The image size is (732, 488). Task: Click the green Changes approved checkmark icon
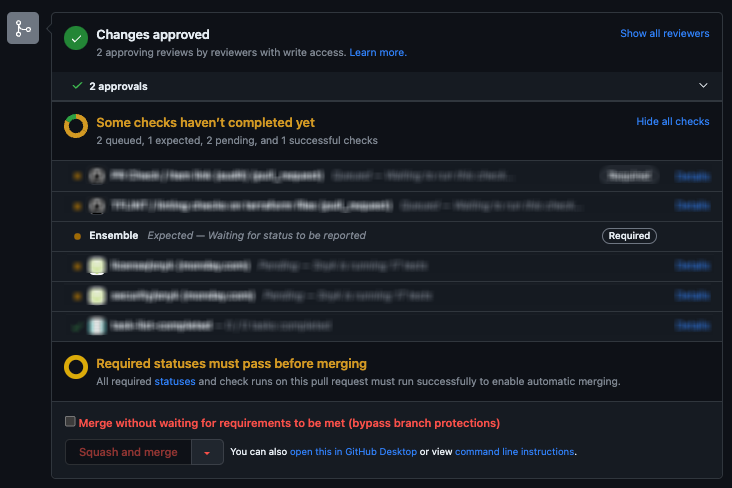pos(76,39)
